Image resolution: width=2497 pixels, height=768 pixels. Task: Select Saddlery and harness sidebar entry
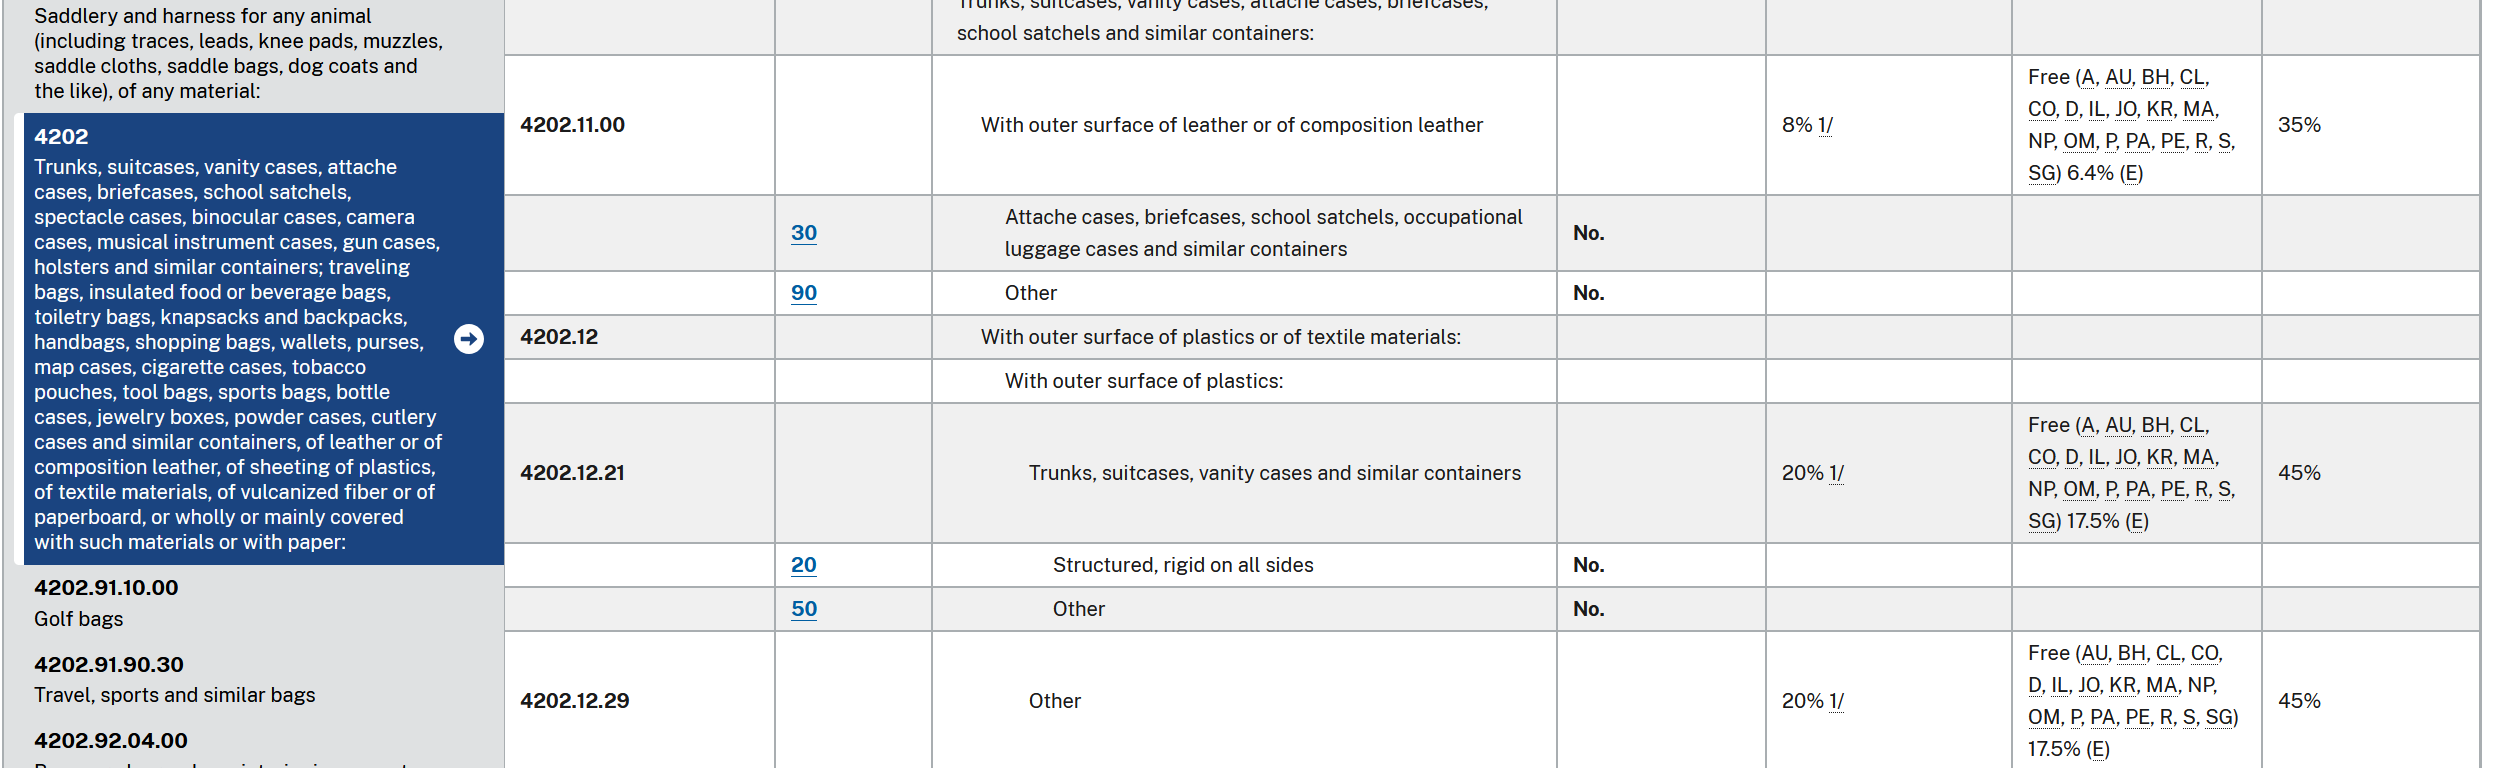[x=238, y=53]
